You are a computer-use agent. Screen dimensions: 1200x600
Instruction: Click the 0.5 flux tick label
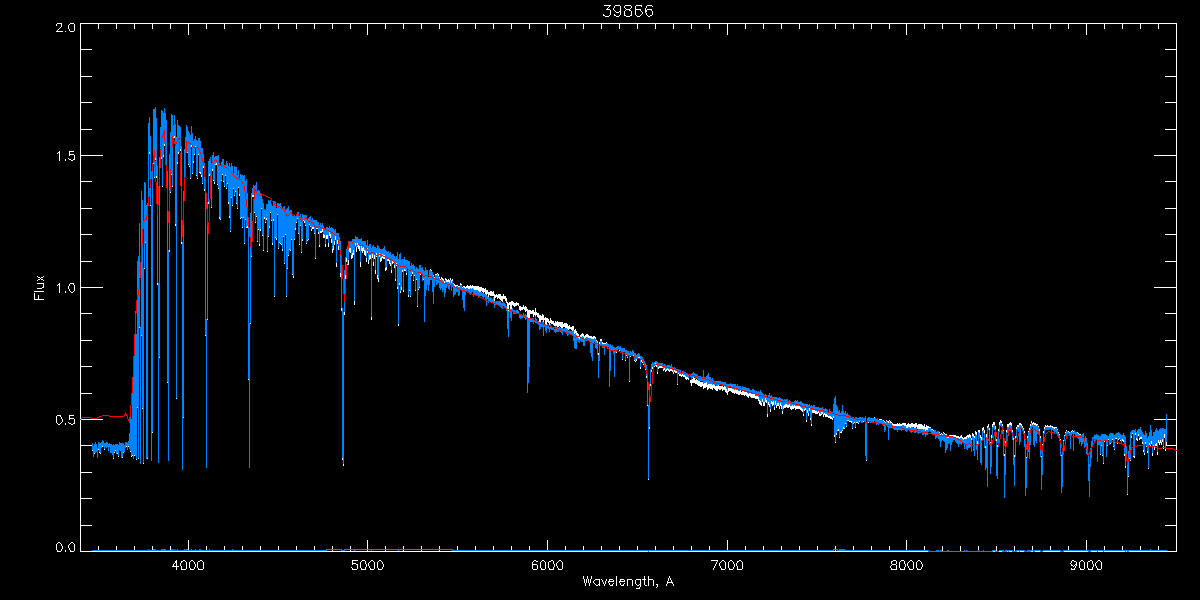click(x=65, y=419)
